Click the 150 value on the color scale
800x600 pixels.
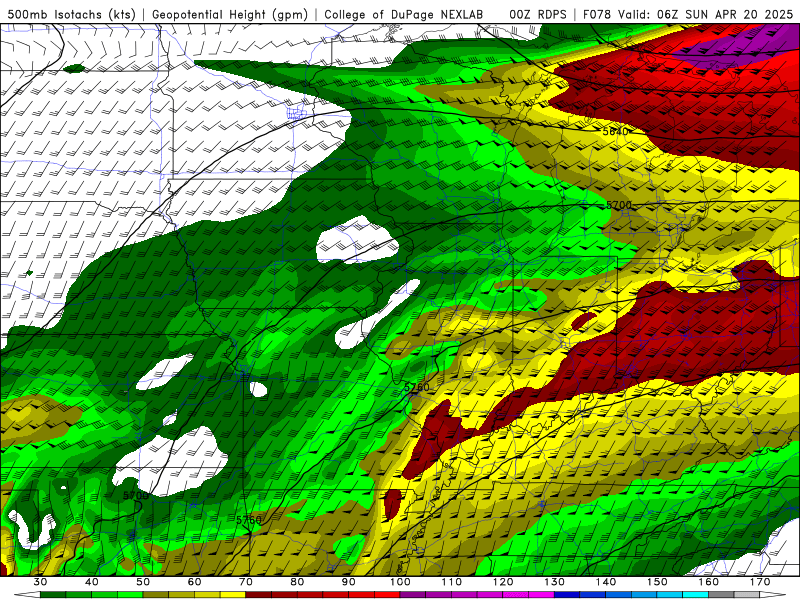click(x=658, y=582)
